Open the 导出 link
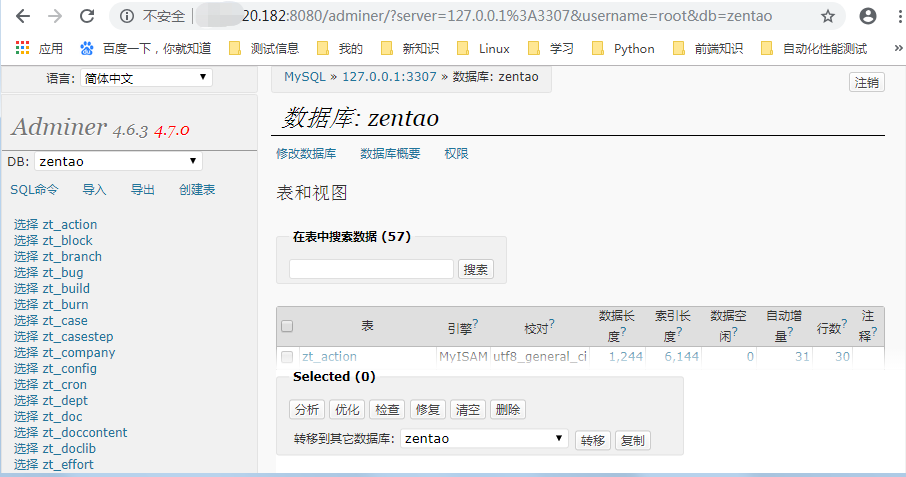This screenshot has width=906, height=477. click(143, 189)
